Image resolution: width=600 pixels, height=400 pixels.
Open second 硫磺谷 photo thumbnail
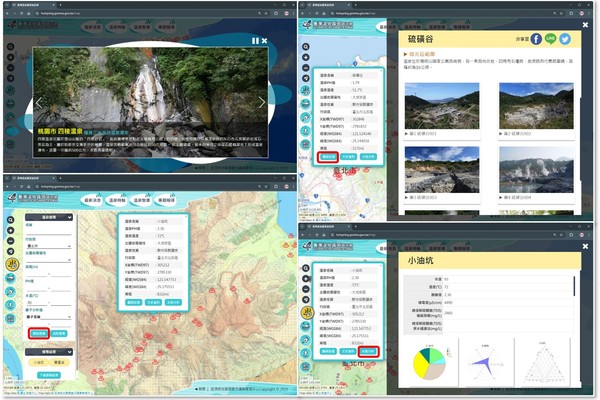click(x=536, y=106)
